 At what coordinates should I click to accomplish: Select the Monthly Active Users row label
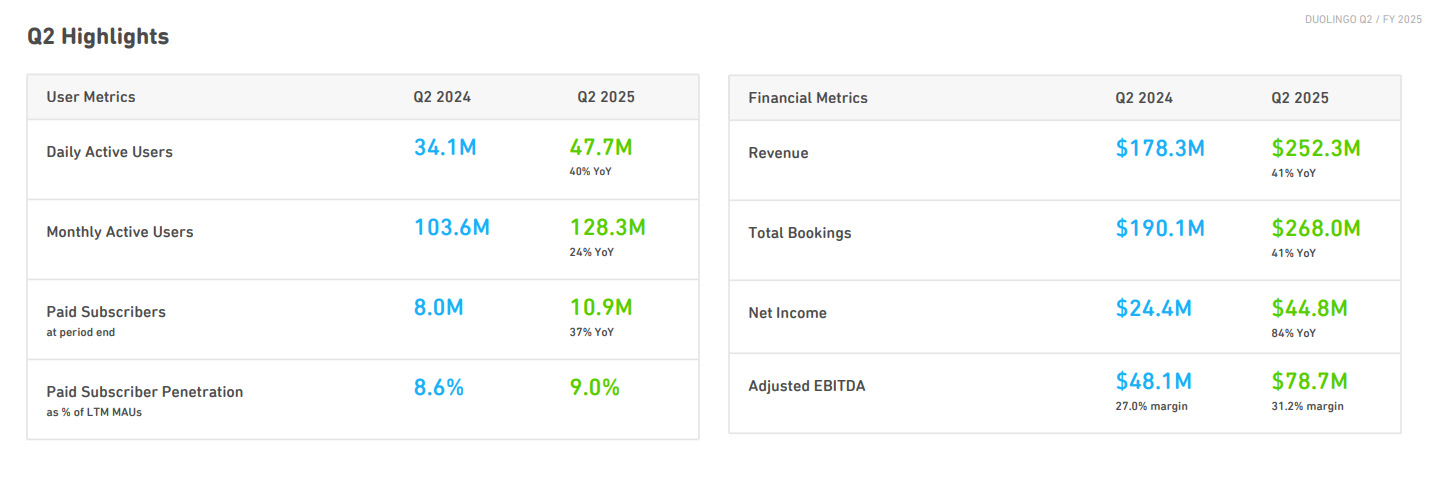[120, 232]
